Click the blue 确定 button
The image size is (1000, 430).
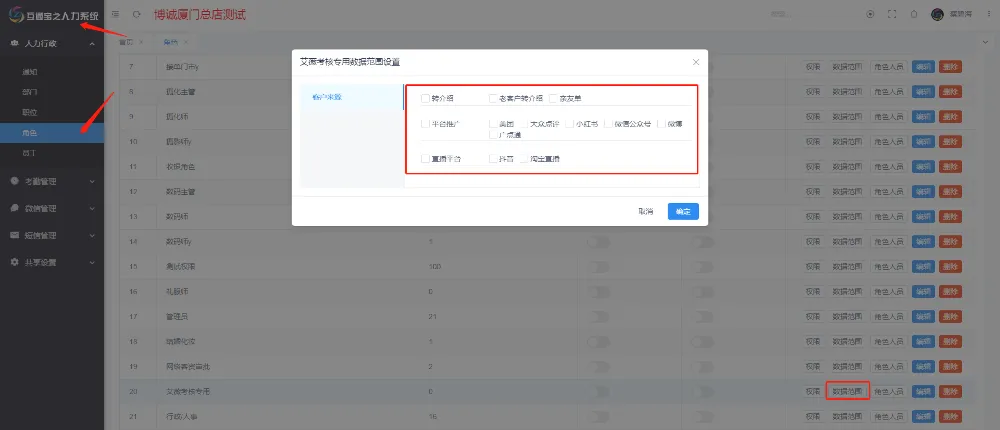click(683, 212)
